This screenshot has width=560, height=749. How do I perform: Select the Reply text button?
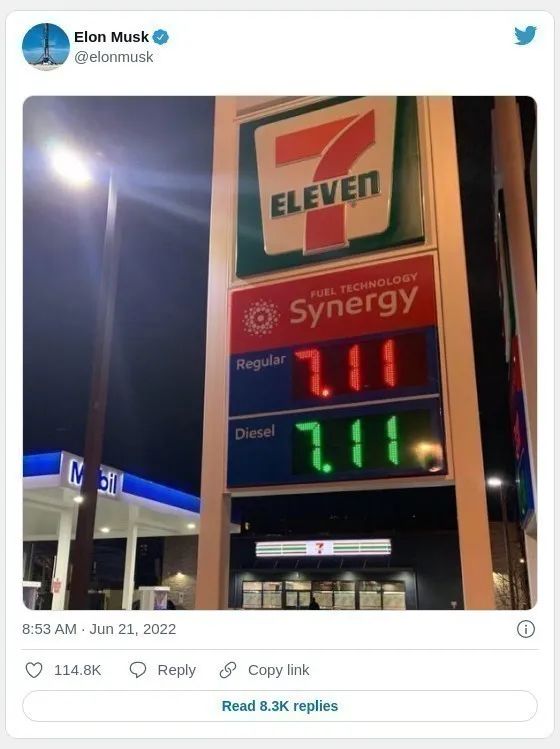pos(177,670)
